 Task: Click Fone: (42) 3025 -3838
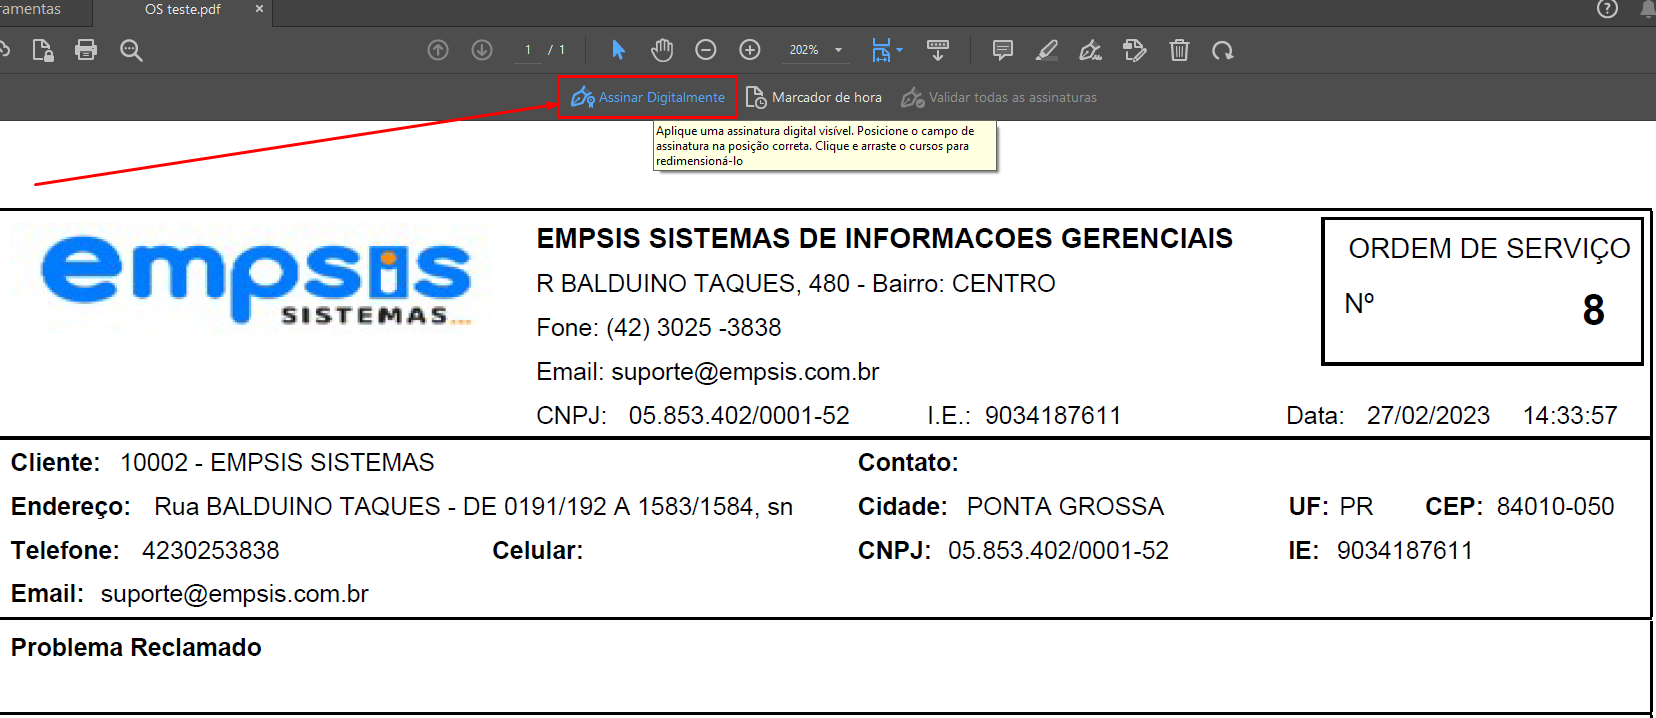(x=659, y=327)
